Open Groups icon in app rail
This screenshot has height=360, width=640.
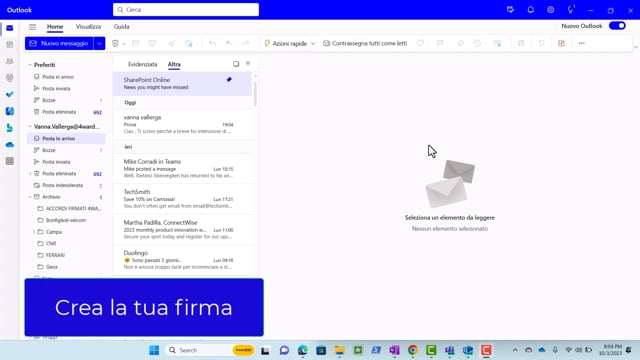[10, 78]
